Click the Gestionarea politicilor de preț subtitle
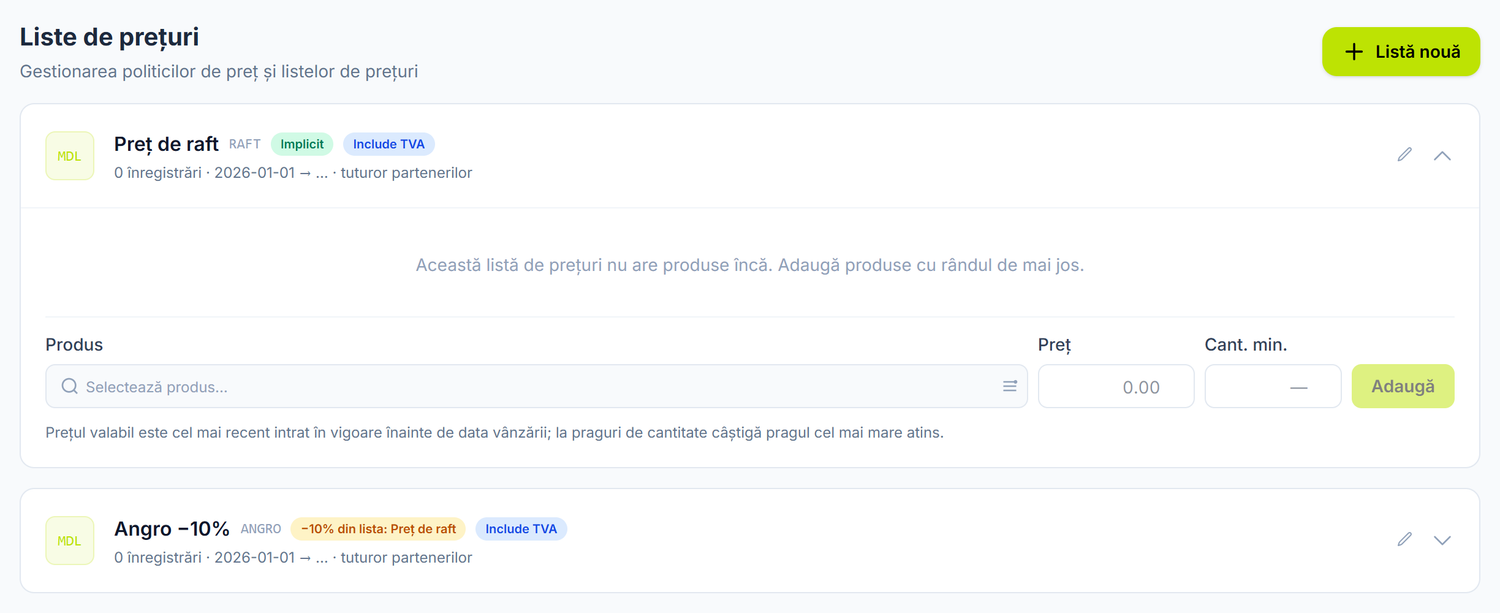The image size is (1500, 613). click(x=219, y=72)
